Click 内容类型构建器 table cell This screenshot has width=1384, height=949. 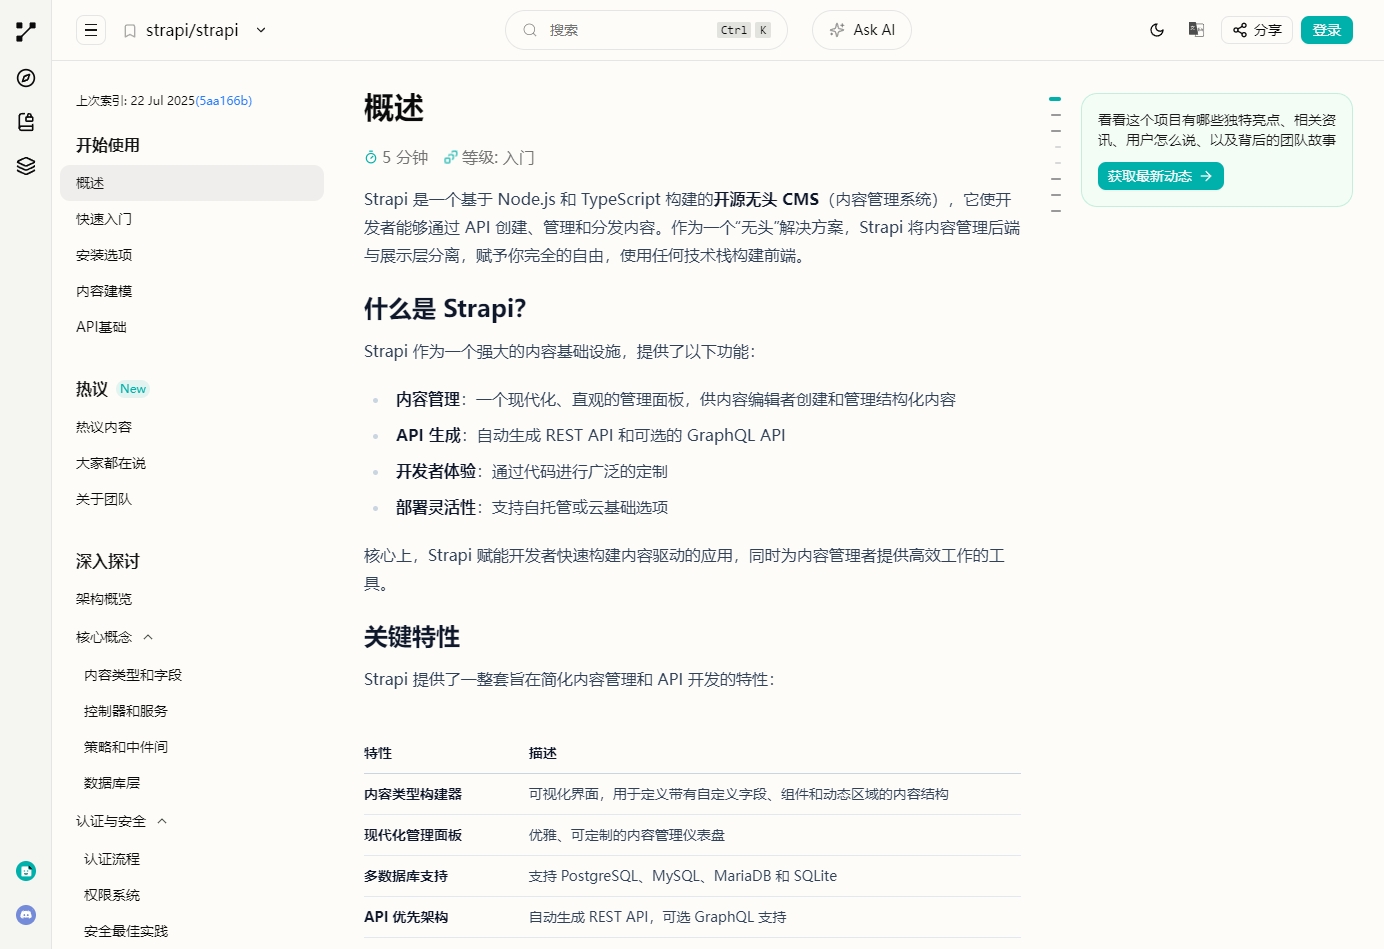[x=413, y=794]
